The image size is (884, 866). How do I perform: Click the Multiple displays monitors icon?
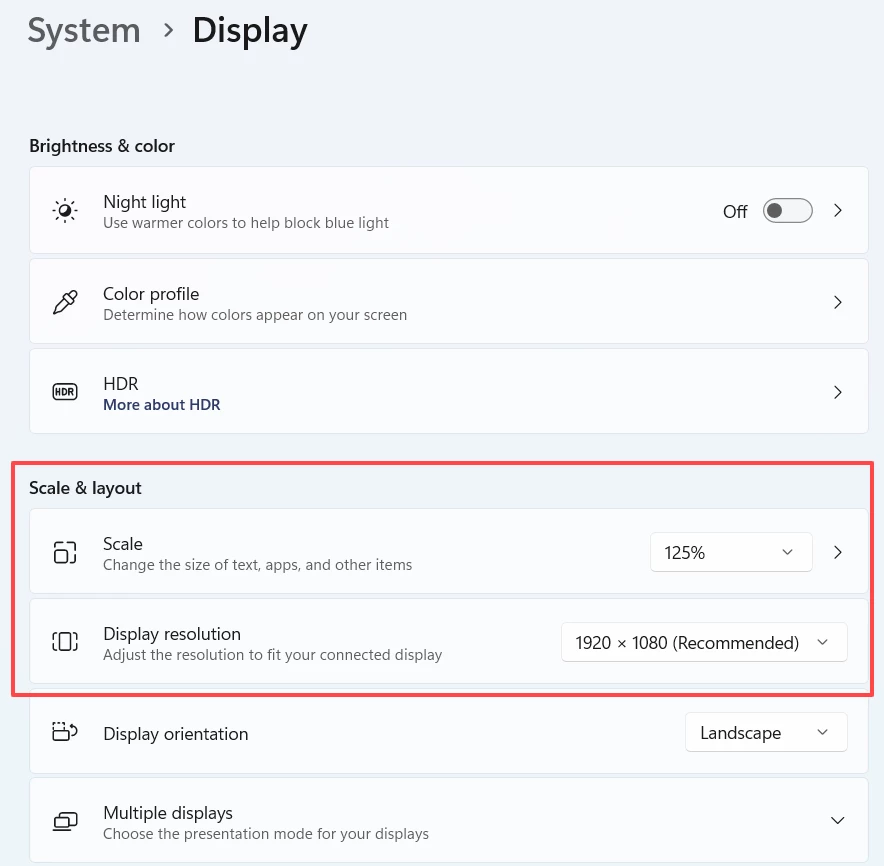(65, 821)
